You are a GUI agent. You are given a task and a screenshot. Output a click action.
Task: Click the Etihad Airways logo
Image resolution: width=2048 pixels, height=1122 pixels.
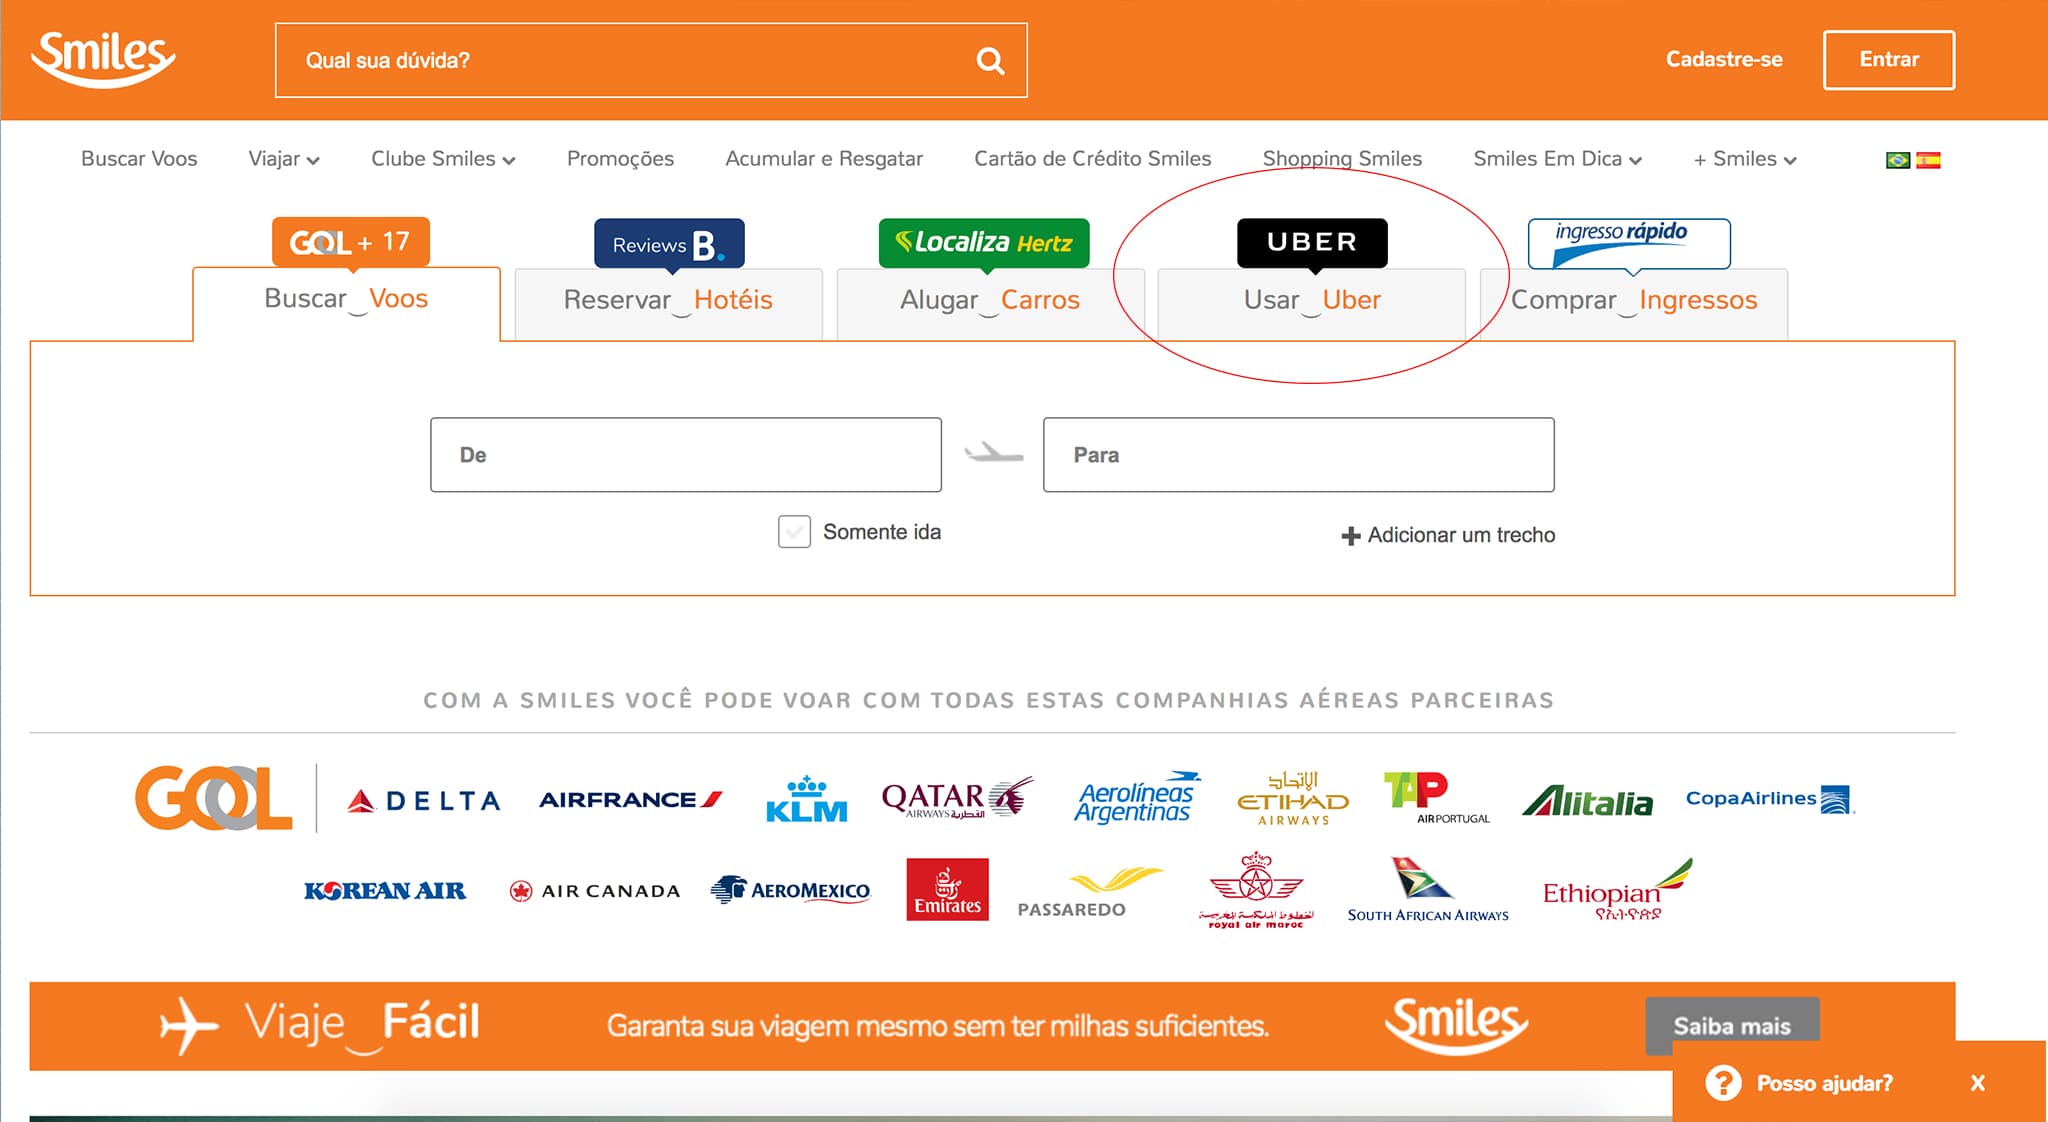coord(1293,798)
